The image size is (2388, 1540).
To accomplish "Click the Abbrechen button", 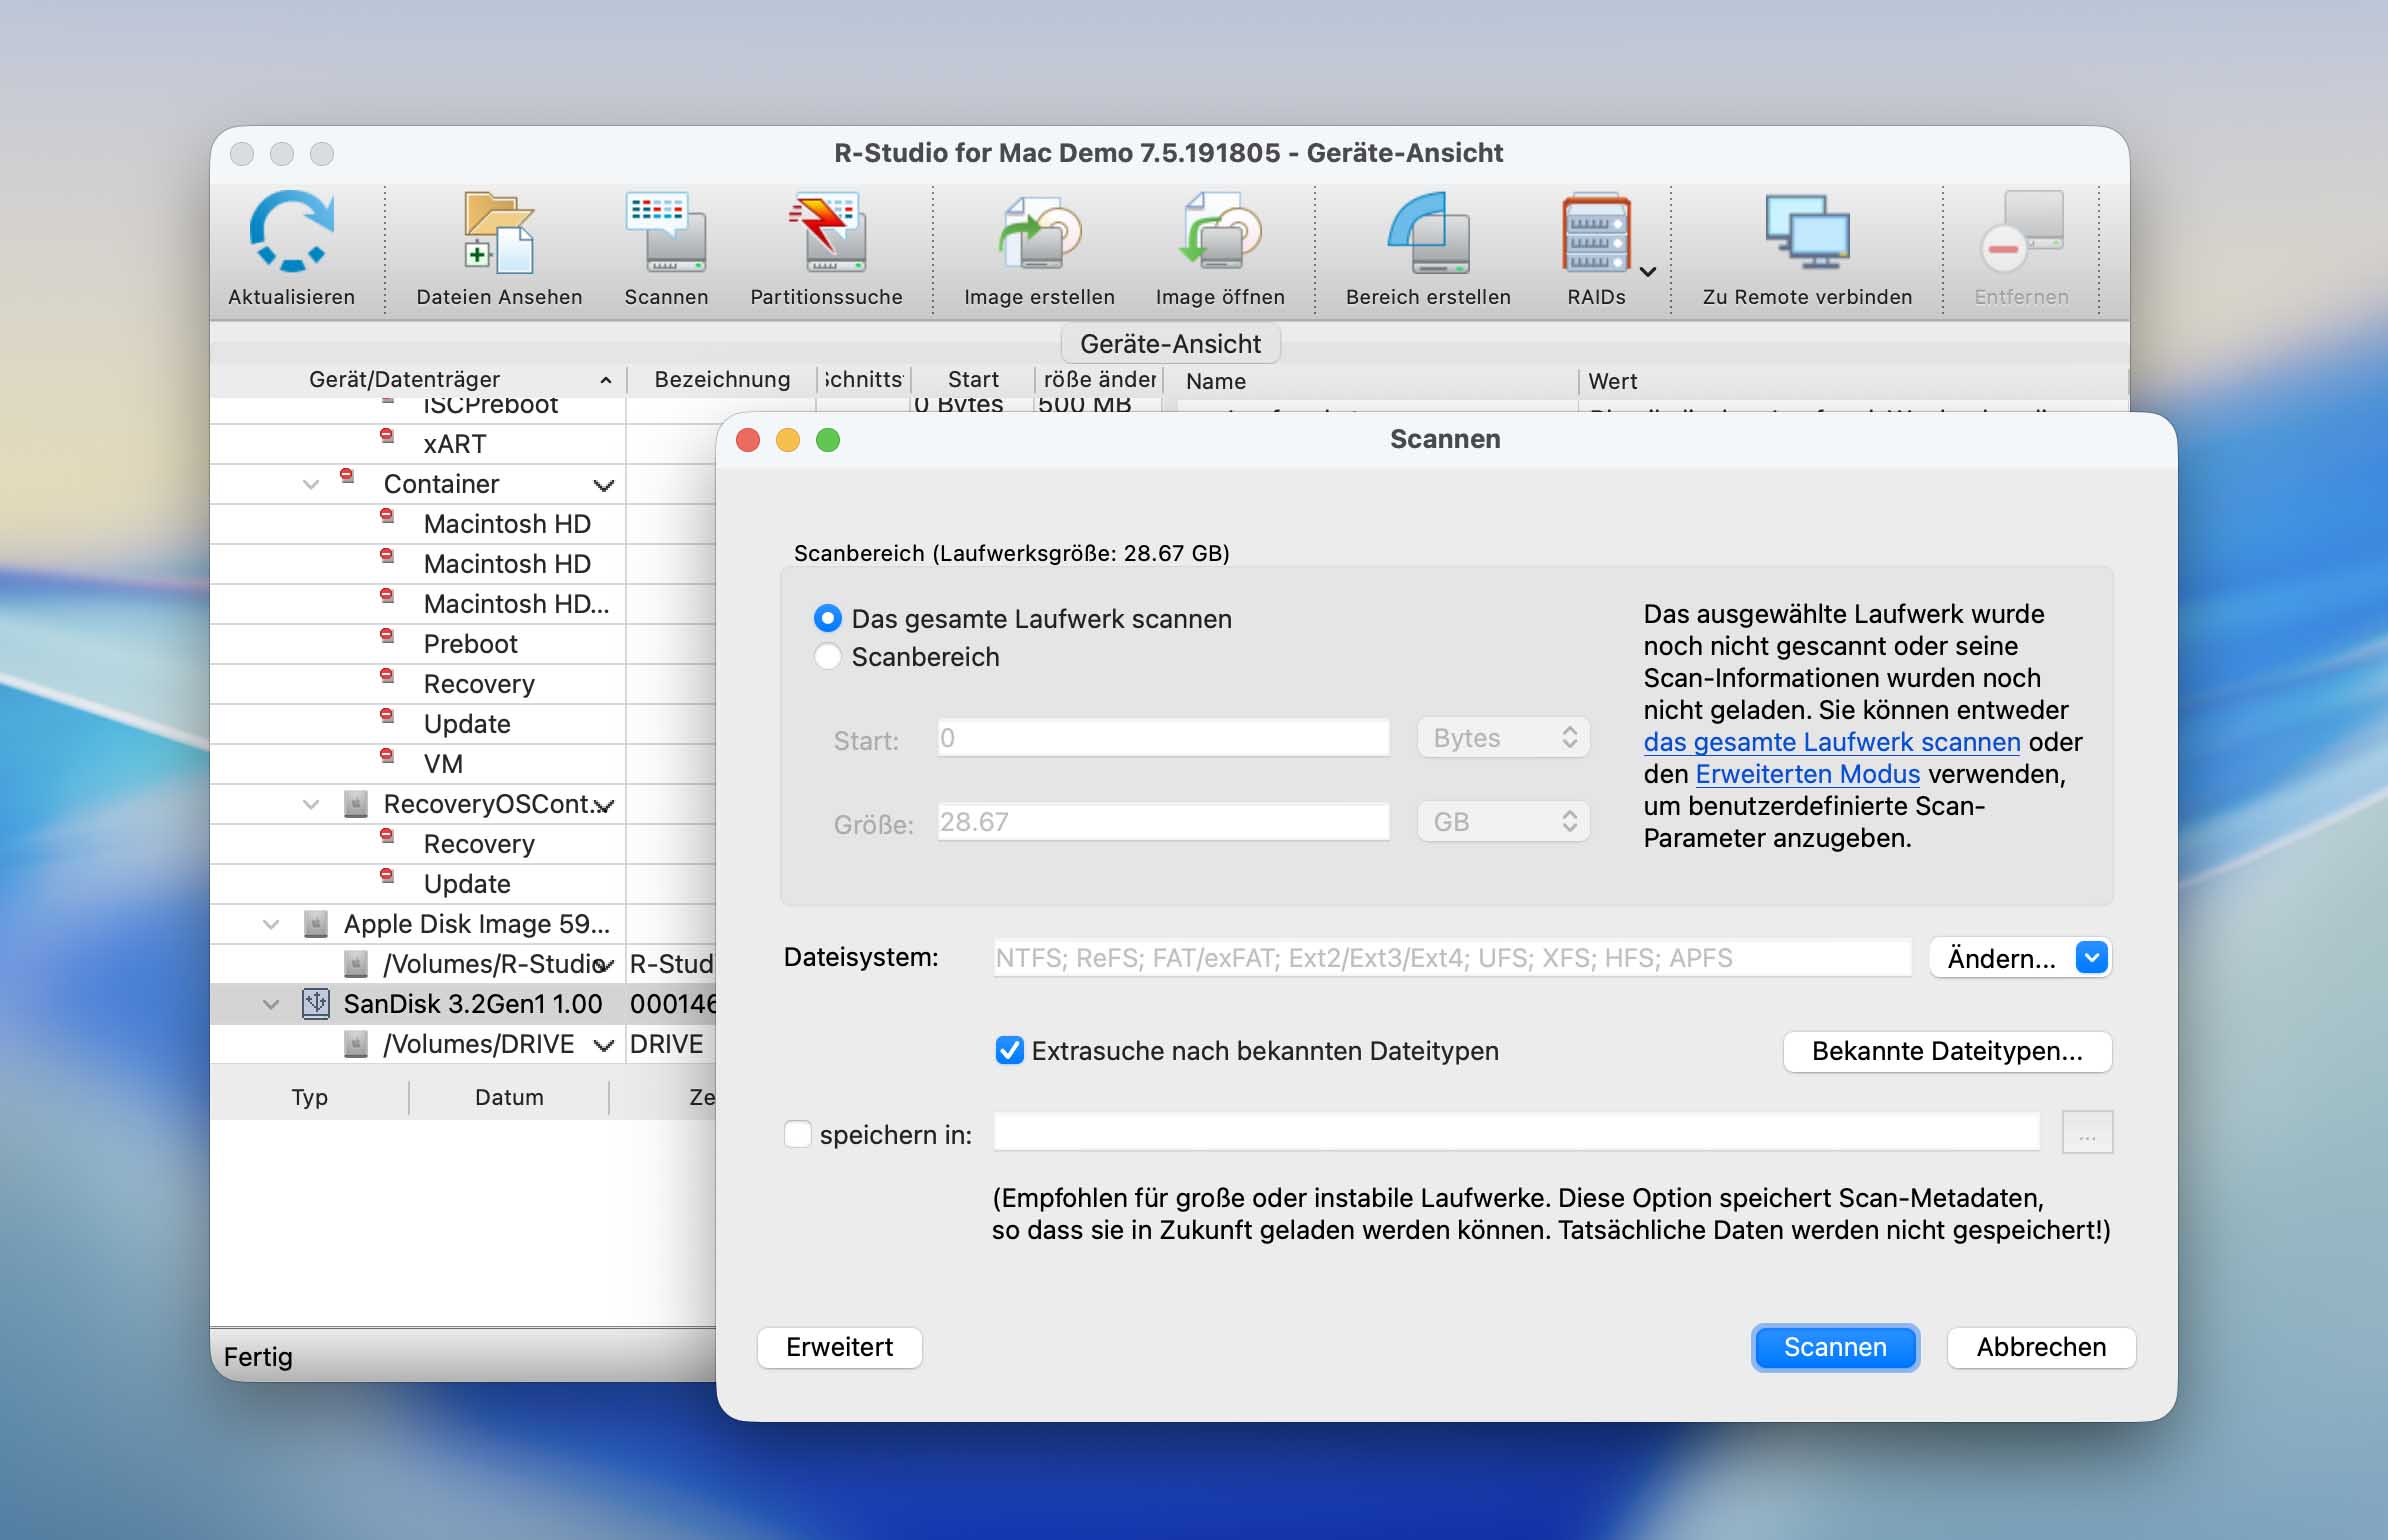I will (2041, 1347).
